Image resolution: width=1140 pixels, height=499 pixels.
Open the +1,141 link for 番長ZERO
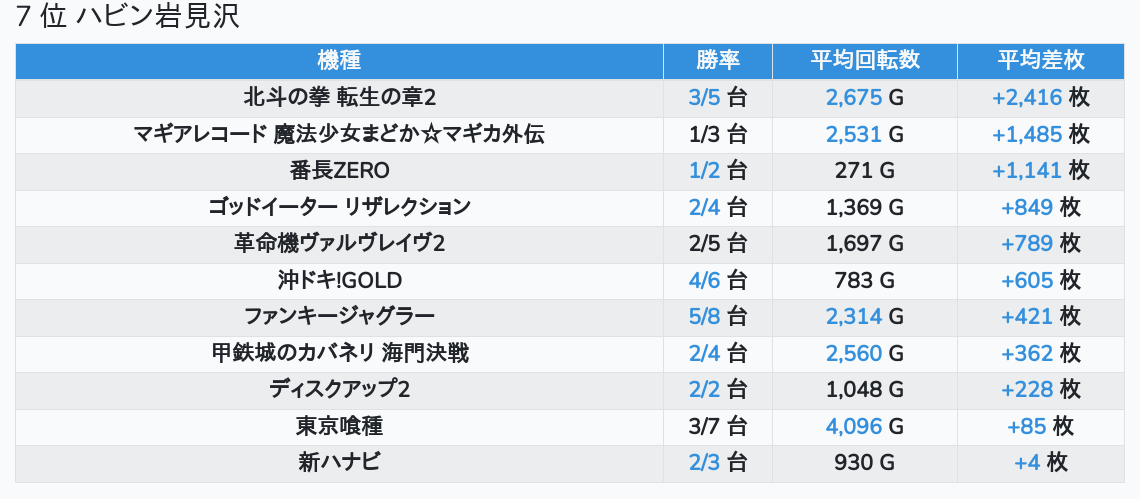tap(1027, 171)
